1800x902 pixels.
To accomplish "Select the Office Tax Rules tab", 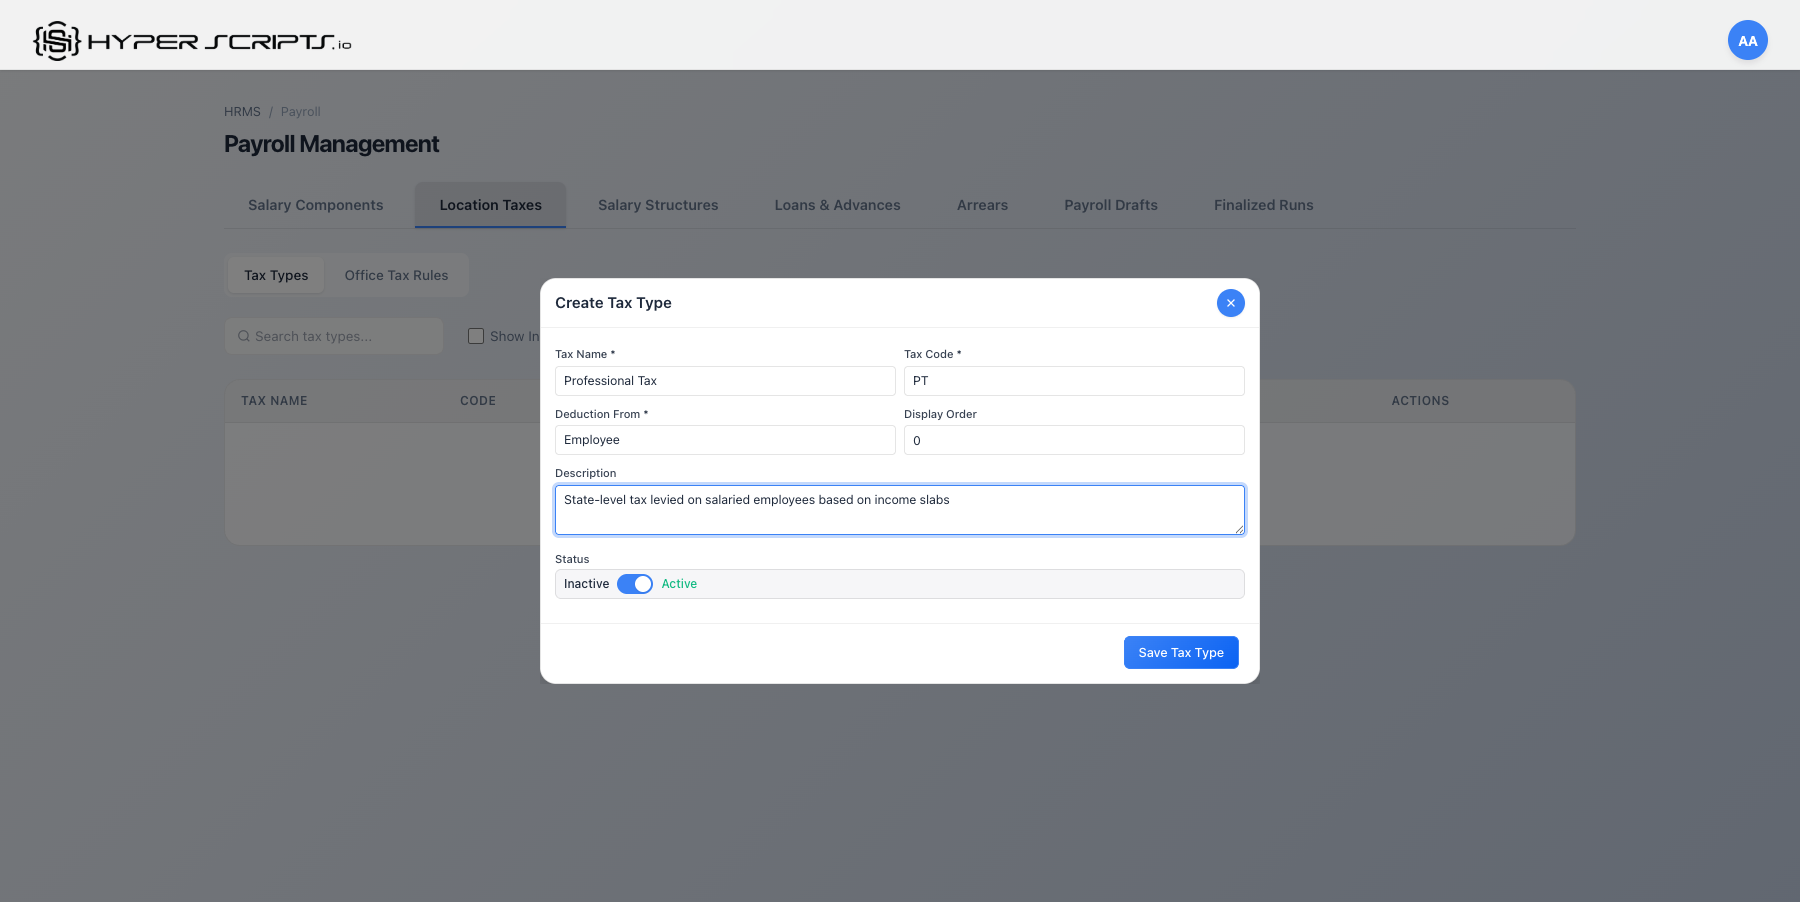I will tap(395, 274).
